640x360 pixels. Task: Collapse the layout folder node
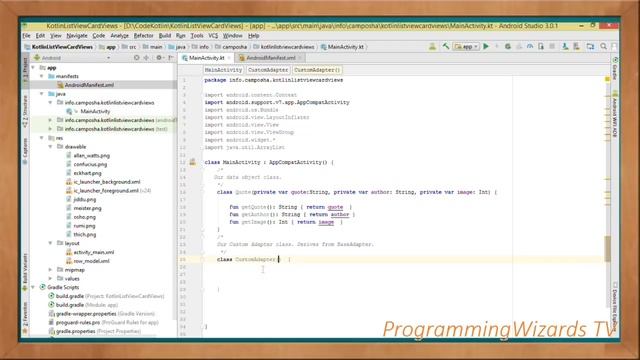[50, 243]
